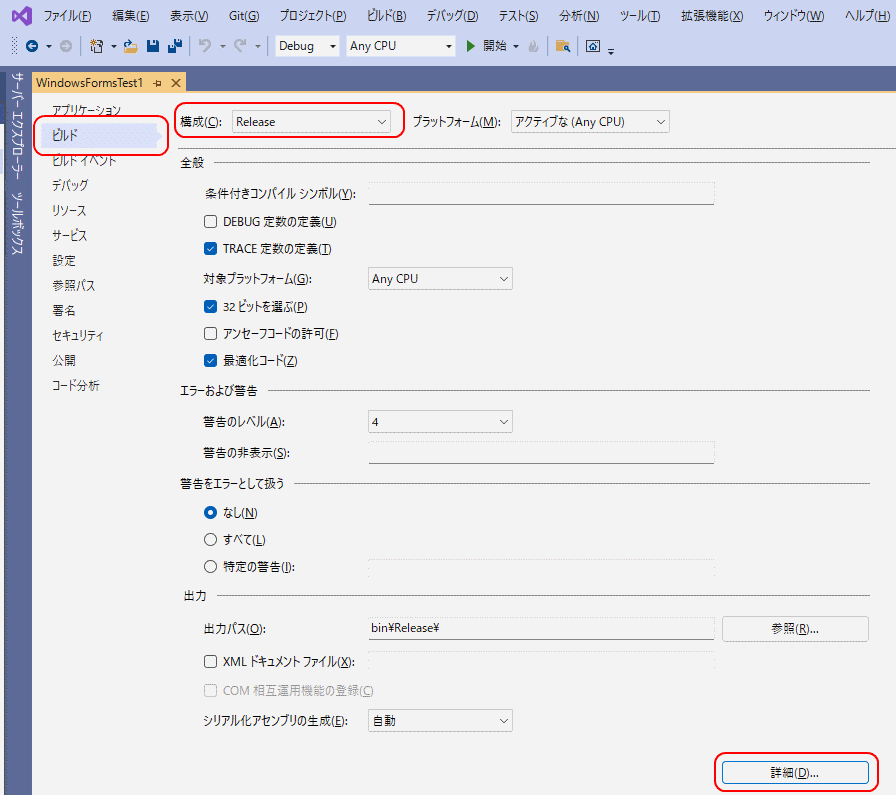896x795 pixels.
Task: Click 出力パス field with bin¥Release¥
Action: [541, 628]
